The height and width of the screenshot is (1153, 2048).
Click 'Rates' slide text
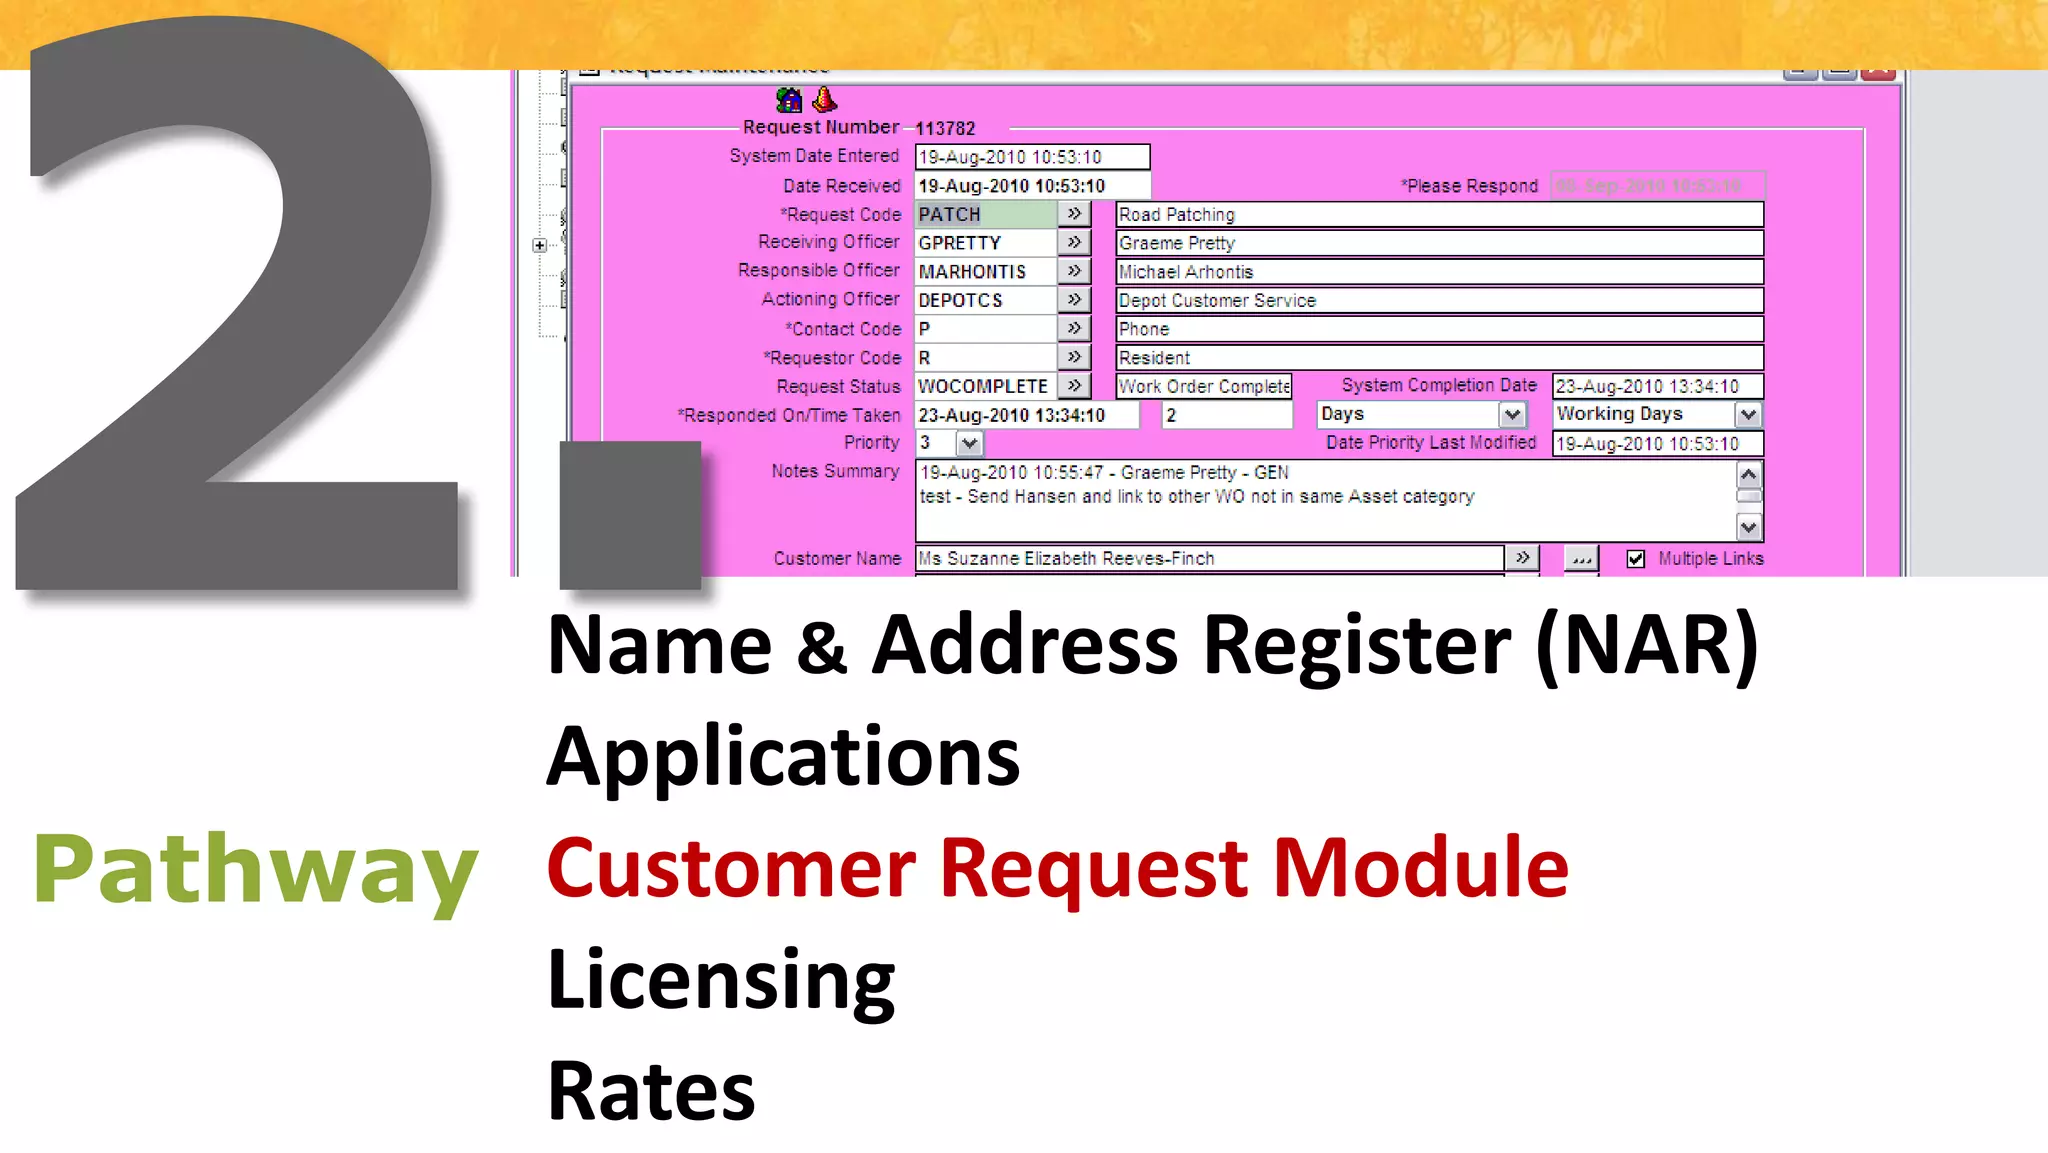click(651, 1091)
